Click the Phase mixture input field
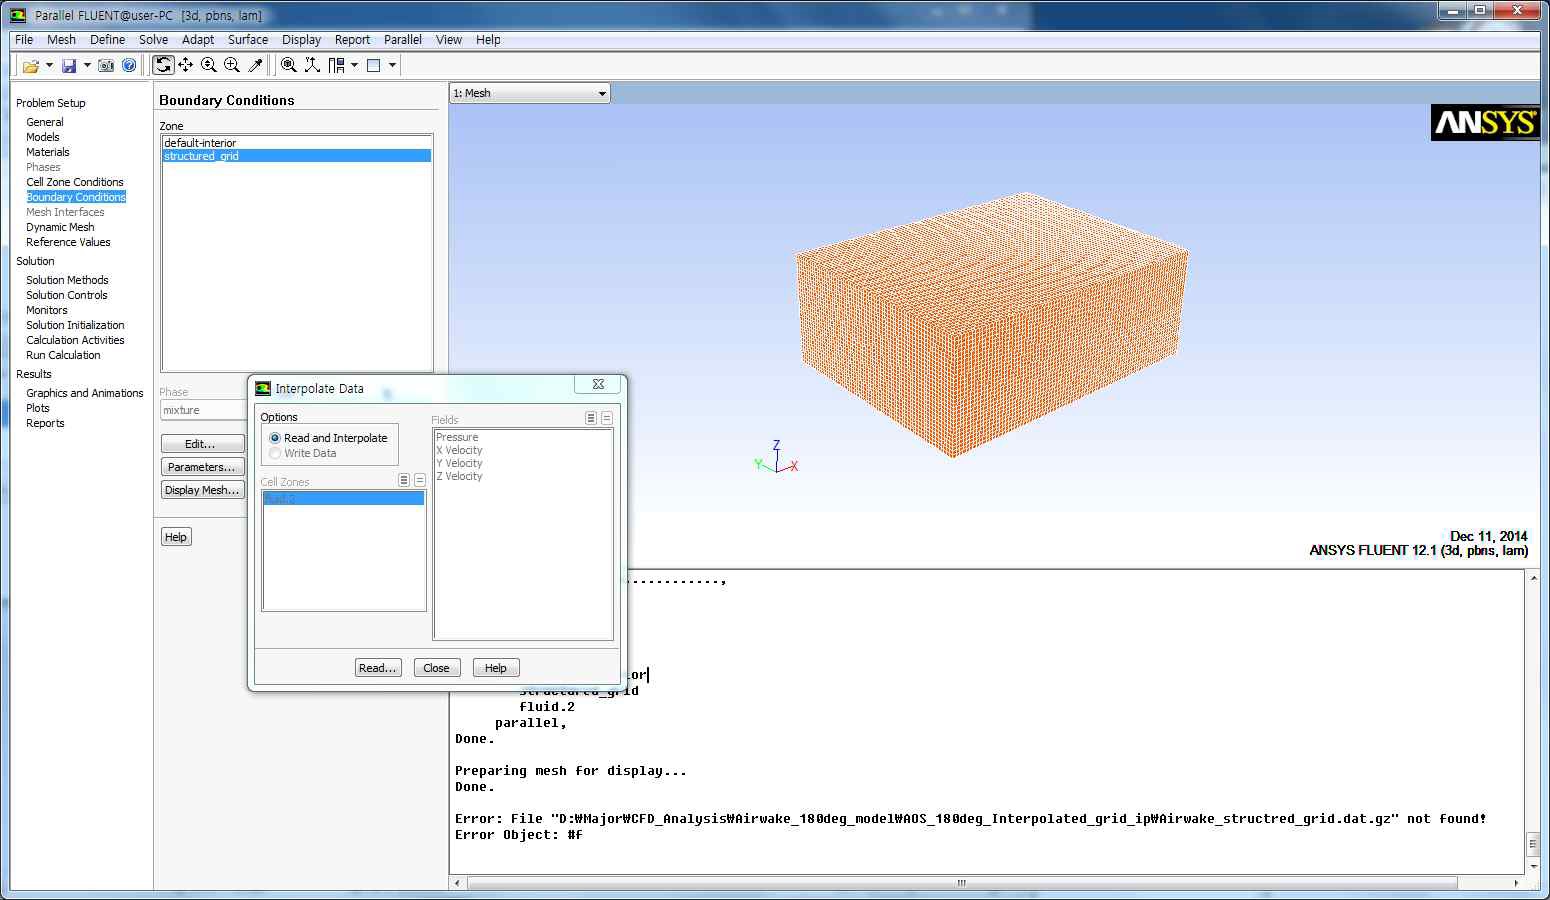This screenshot has height=900, width=1550. click(x=204, y=410)
